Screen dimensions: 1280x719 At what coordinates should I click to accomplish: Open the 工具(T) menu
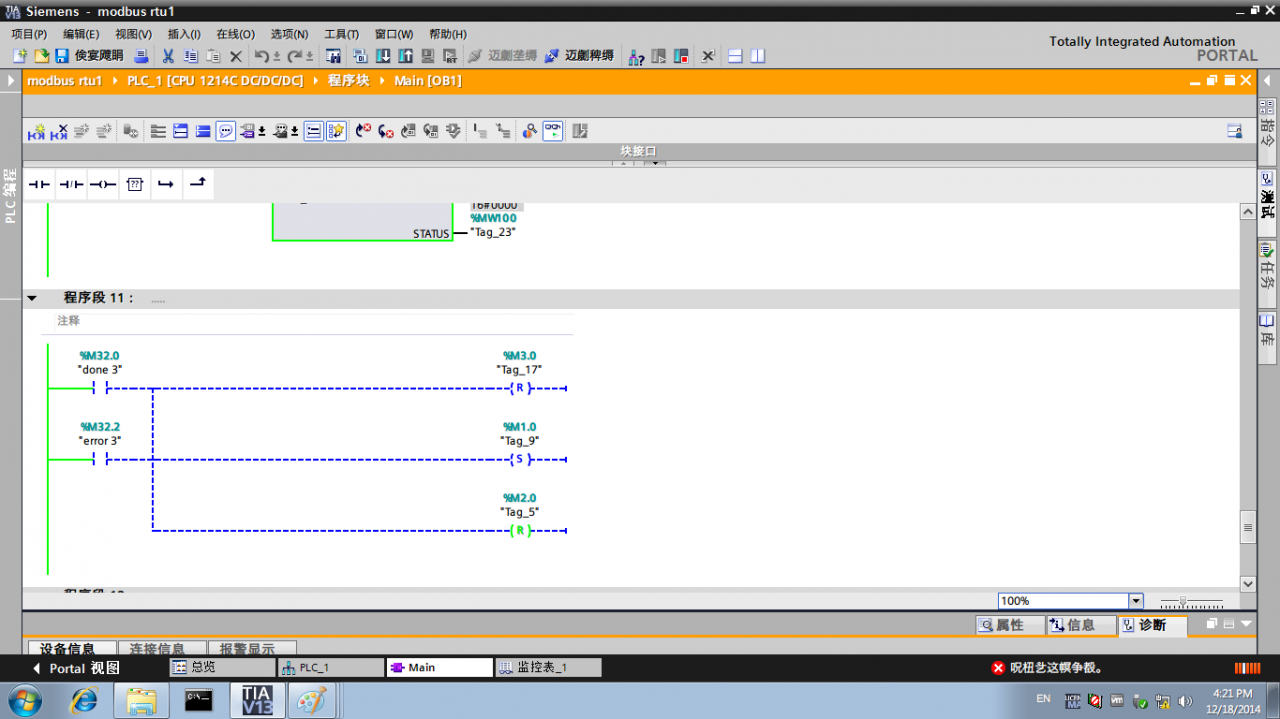(341, 34)
